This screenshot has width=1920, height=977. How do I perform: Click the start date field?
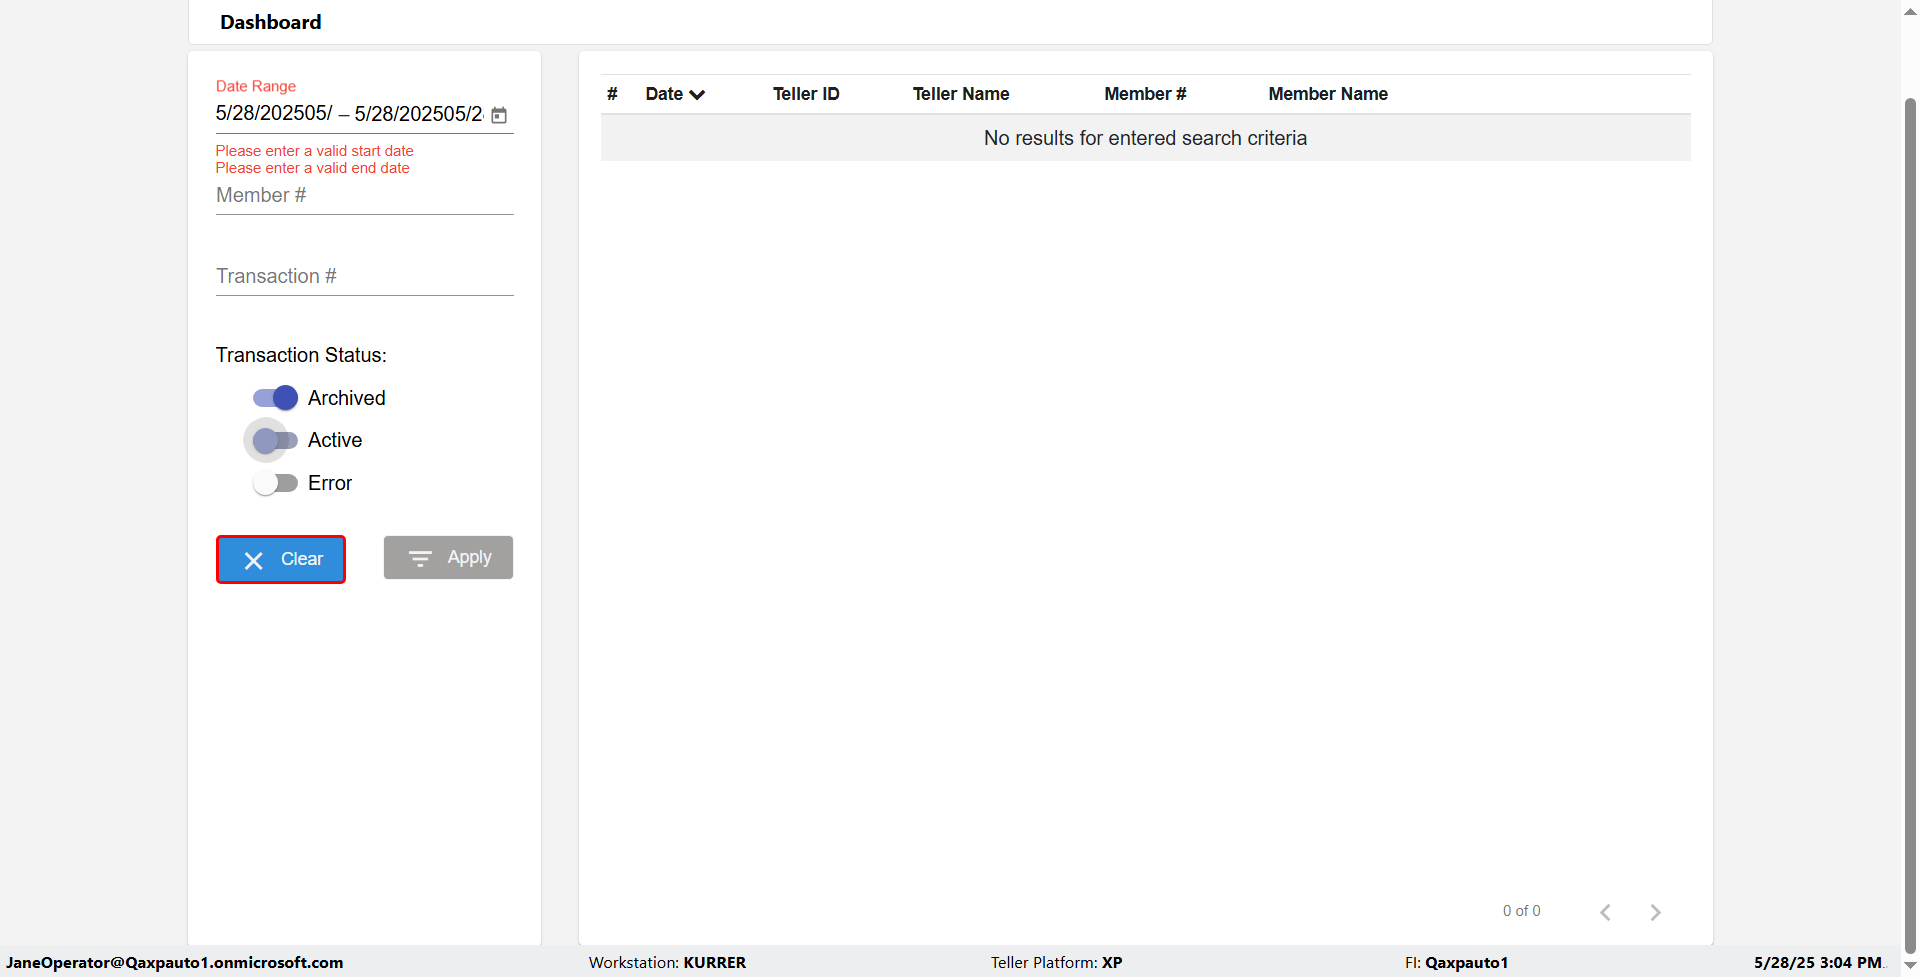point(274,114)
